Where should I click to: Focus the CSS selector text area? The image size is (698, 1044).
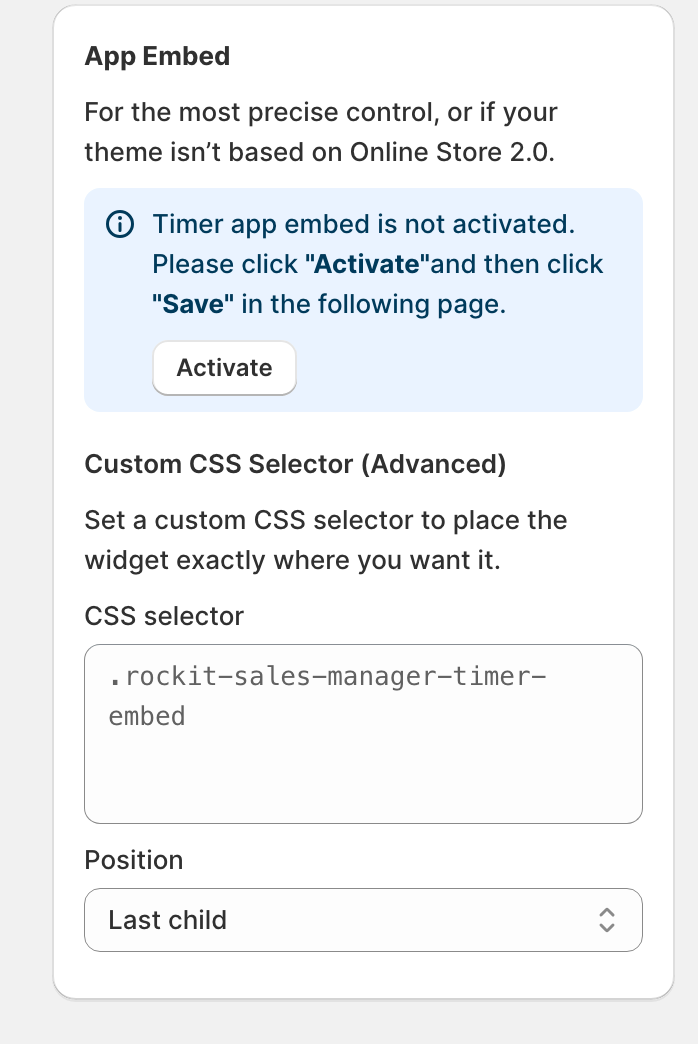pos(363,733)
